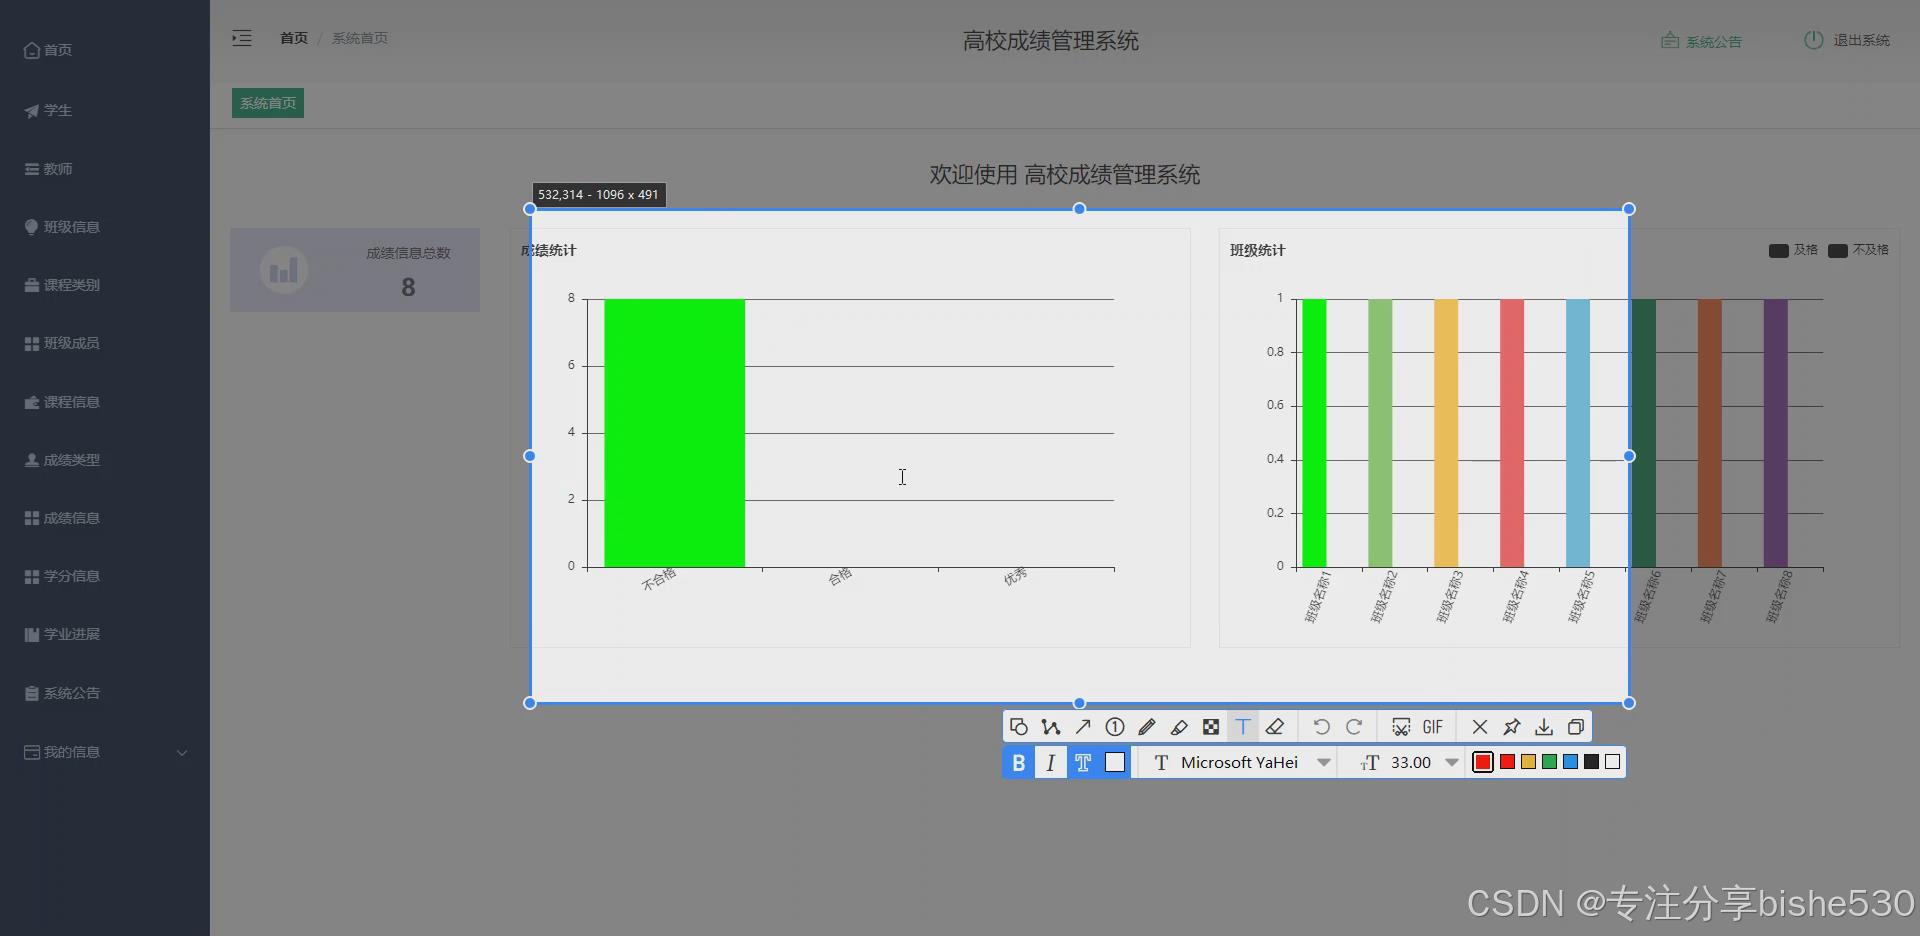The width and height of the screenshot is (1920, 936).
Task: Select the text annotation tool
Action: [x=1243, y=727]
